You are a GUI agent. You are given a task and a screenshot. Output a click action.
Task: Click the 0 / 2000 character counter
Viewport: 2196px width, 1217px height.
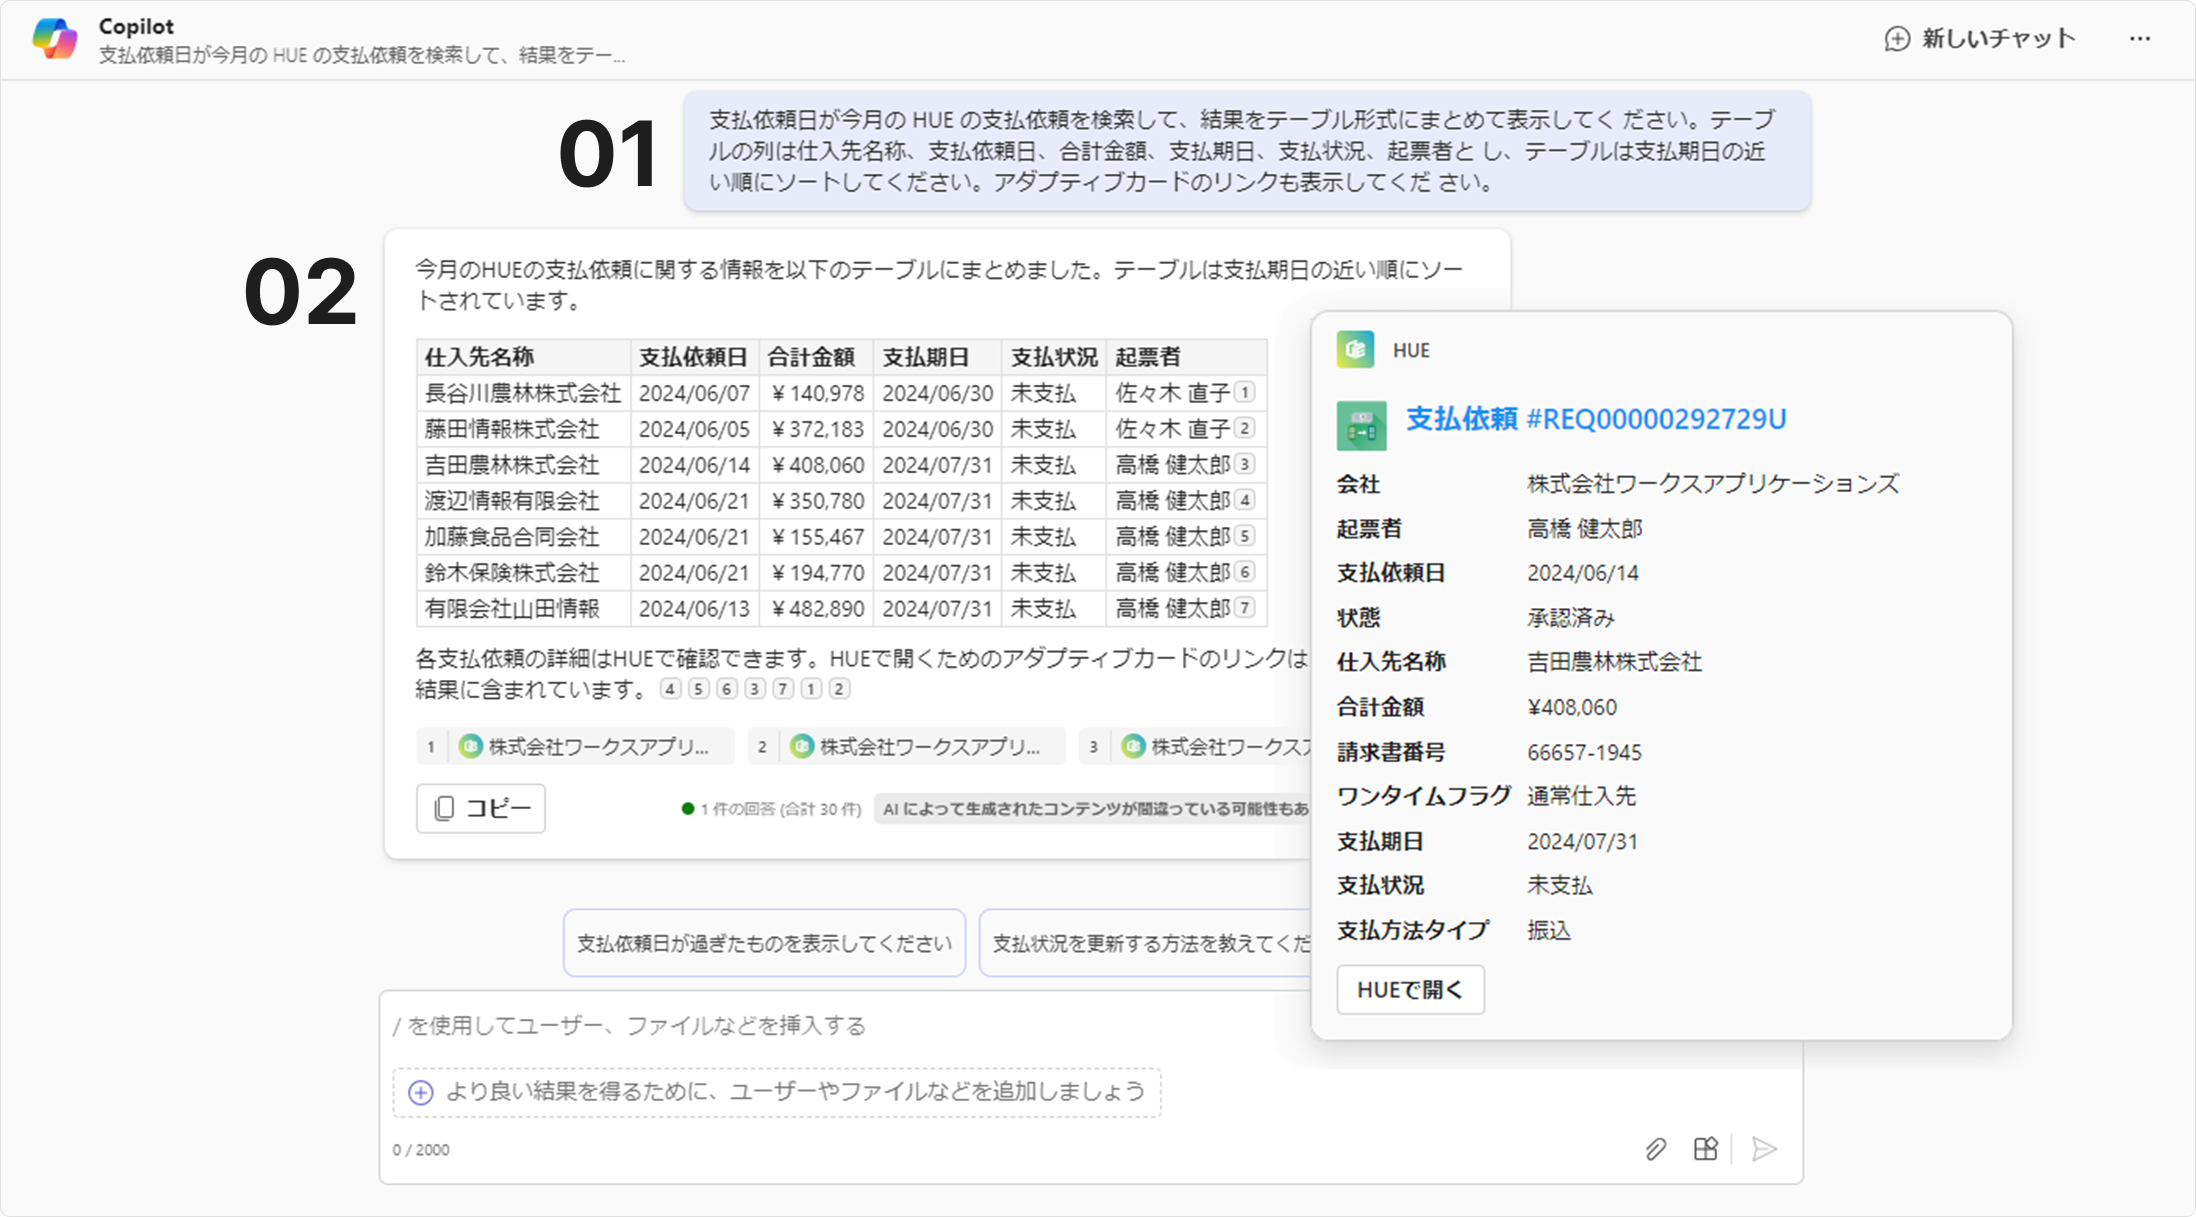[421, 1150]
